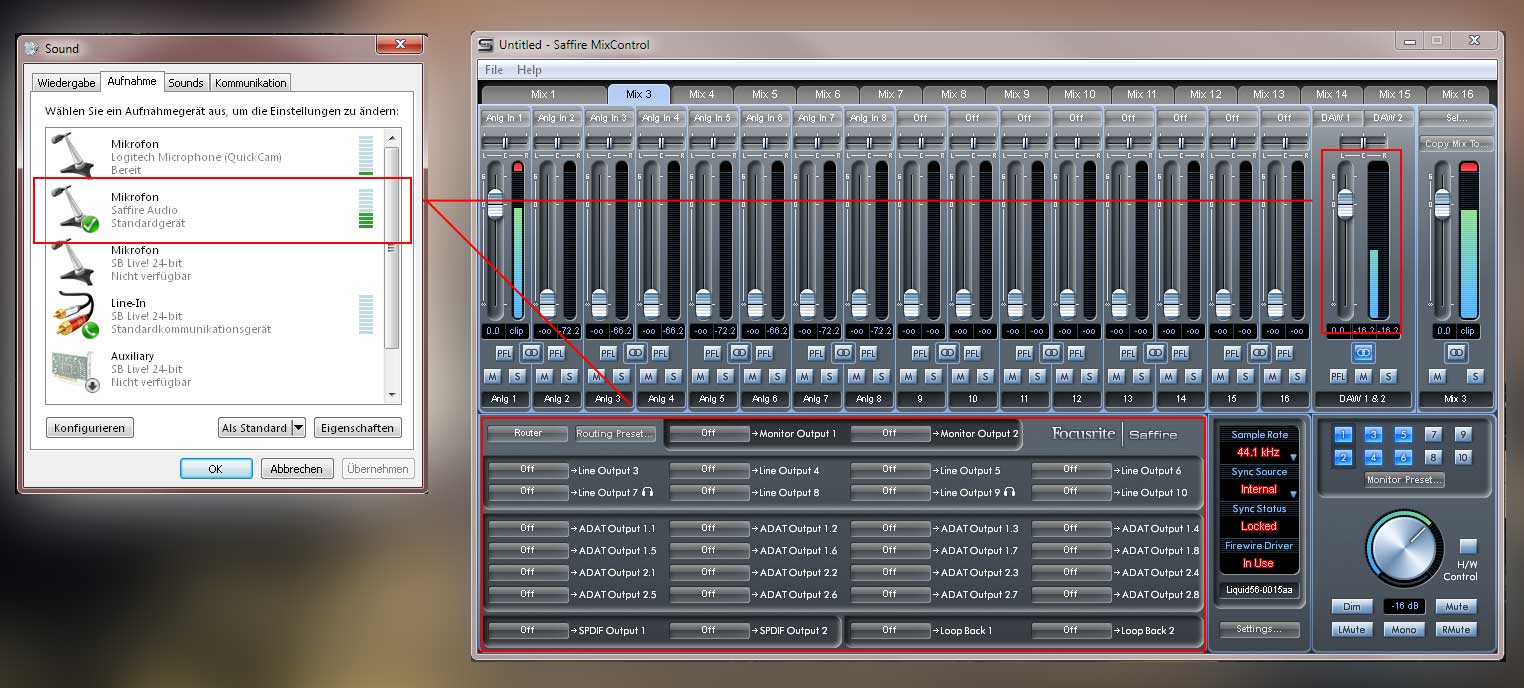
Task: Open the SPDIF Output 1 source dropdown
Action: click(528, 631)
